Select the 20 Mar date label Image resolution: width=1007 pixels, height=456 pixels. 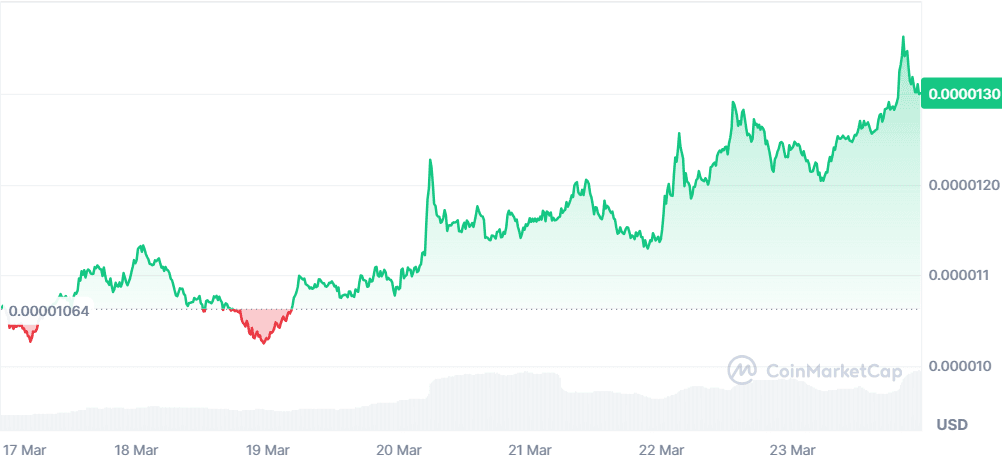[399, 449]
